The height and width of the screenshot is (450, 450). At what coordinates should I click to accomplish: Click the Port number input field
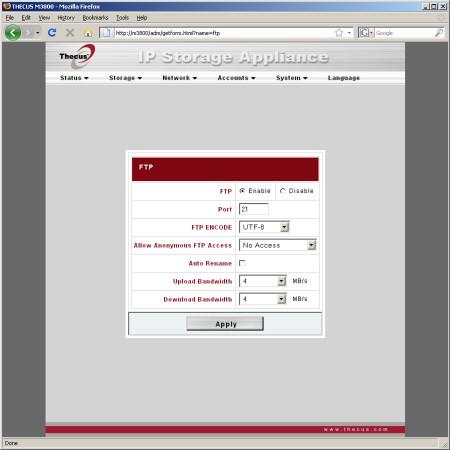click(x=254, y=209)
